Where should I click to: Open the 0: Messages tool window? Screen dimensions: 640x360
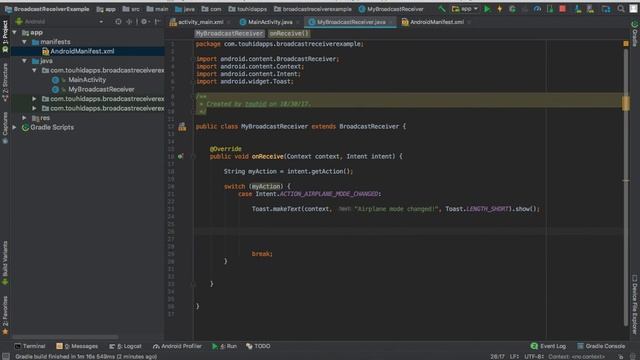pyautogui.click(x=77, y=346)
